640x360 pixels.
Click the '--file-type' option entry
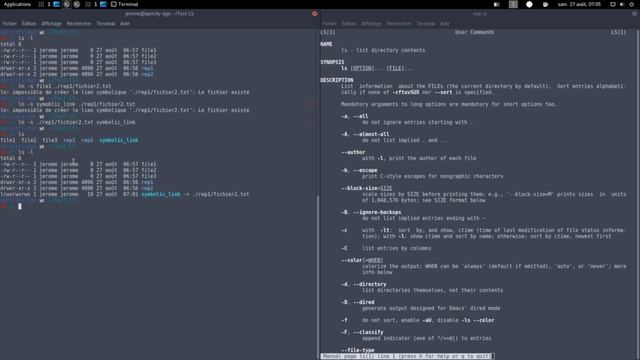coord(358,350)
